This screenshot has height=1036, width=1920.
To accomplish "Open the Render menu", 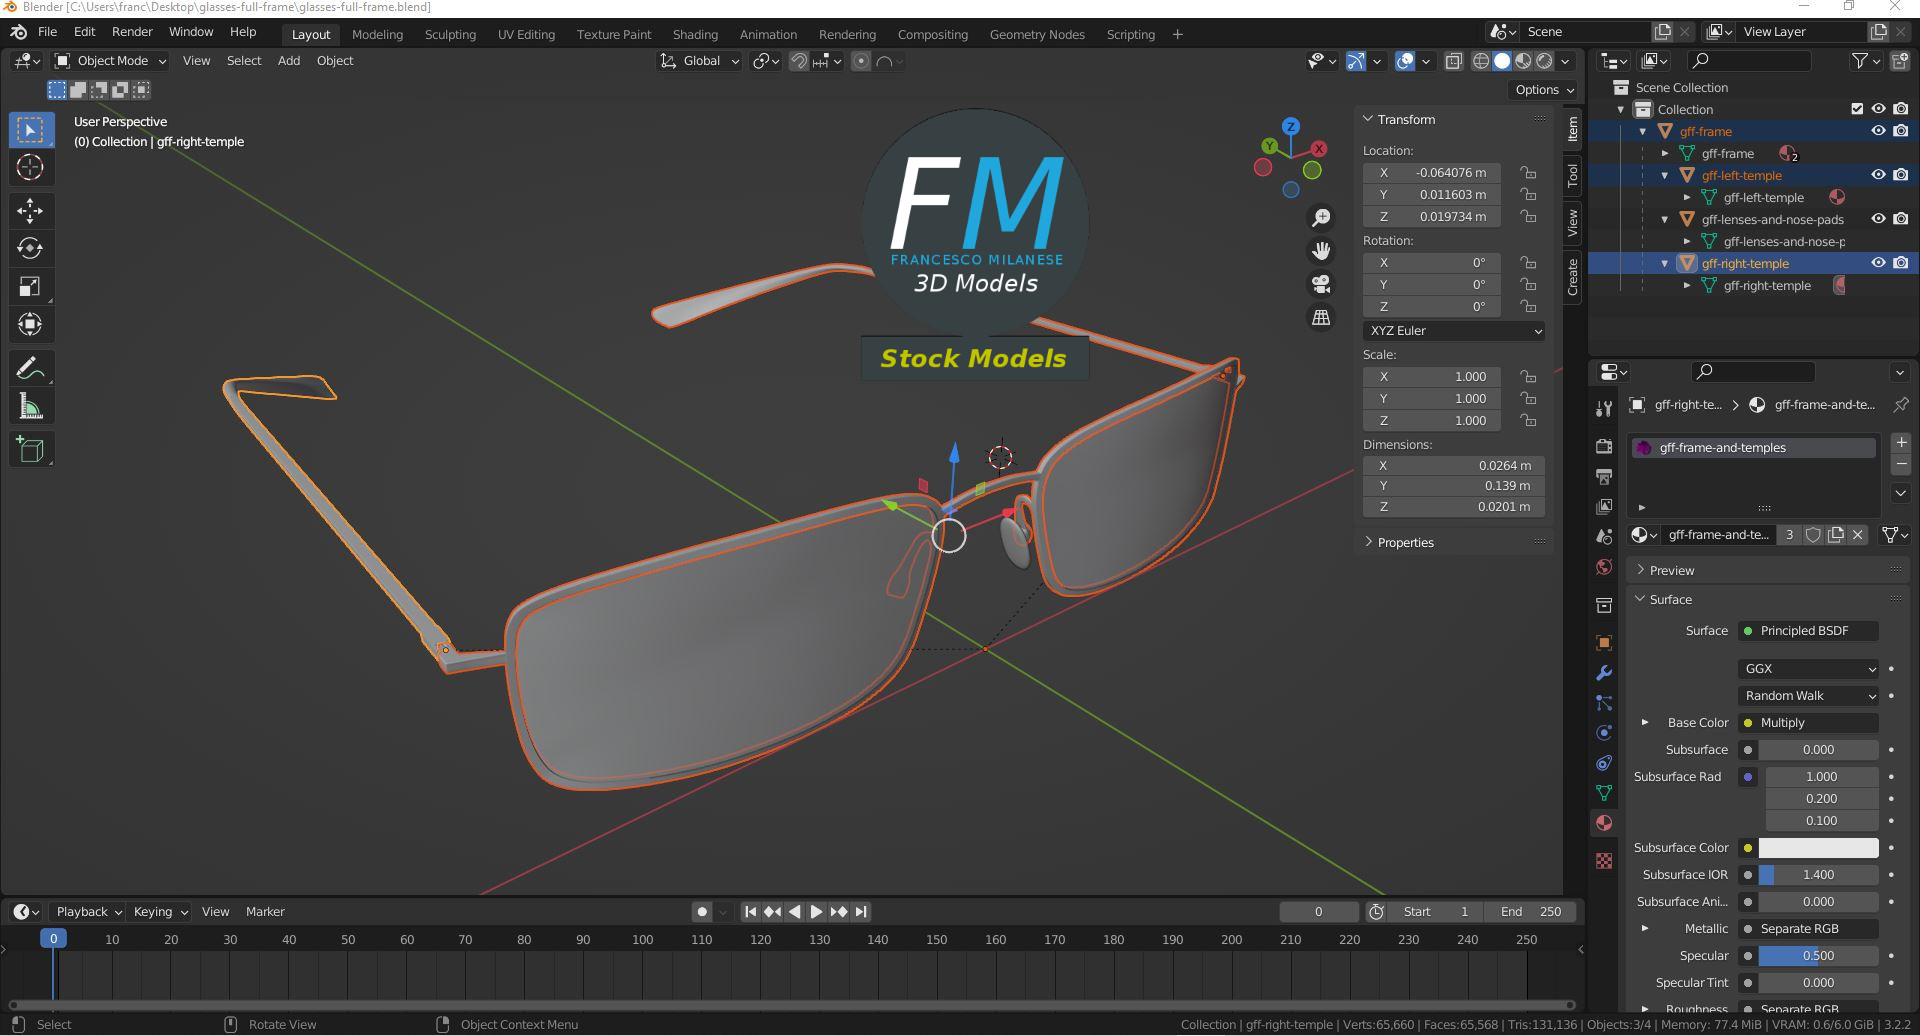I will (132, 32).
